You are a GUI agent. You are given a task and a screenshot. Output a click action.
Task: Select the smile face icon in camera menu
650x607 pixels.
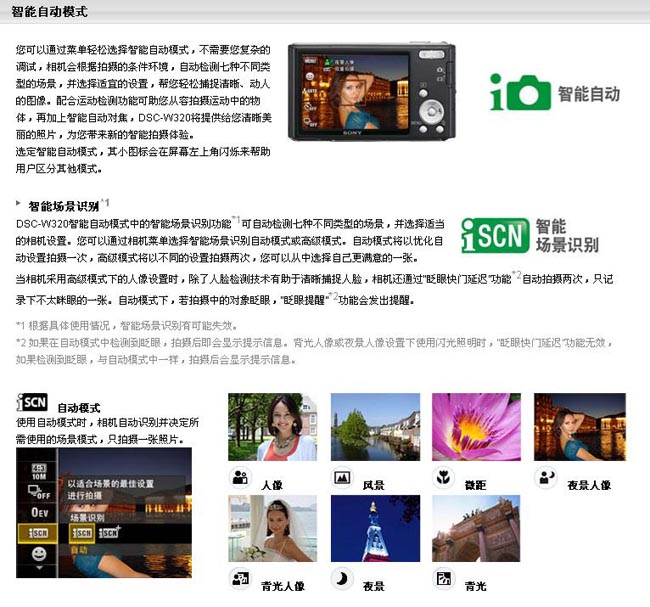coord(39,554)
